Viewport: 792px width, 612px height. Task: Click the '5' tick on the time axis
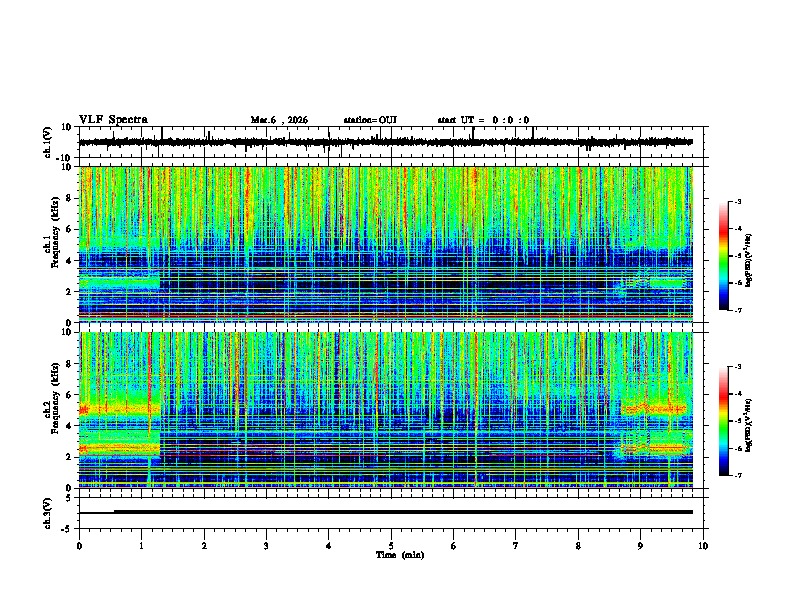[x=391, y=546]
